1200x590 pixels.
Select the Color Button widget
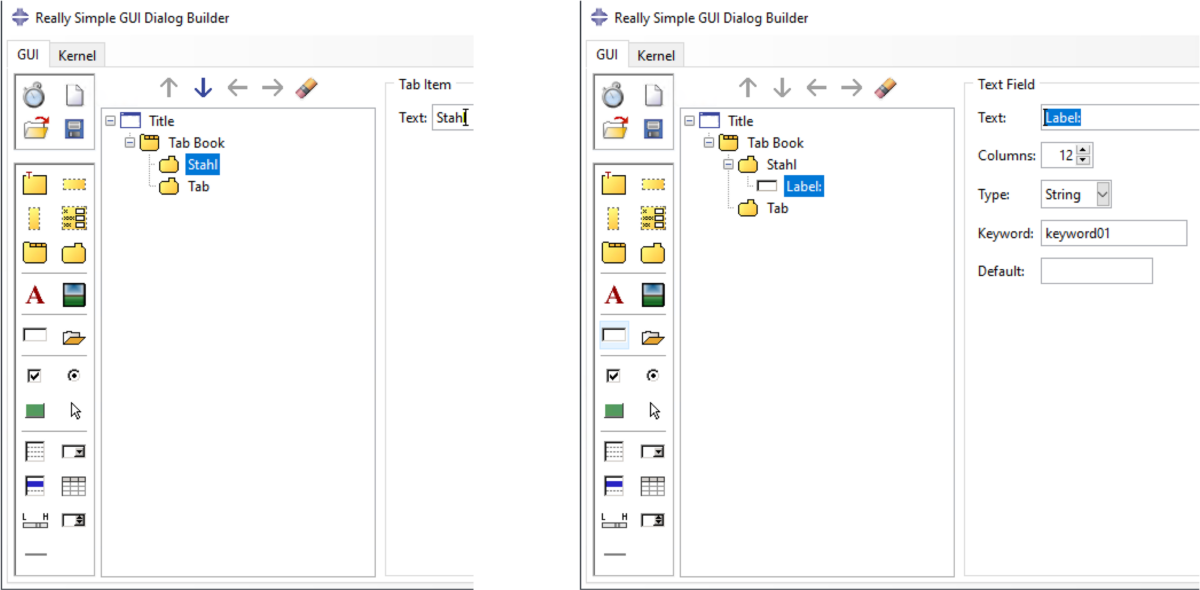click(x=34, y=410)
